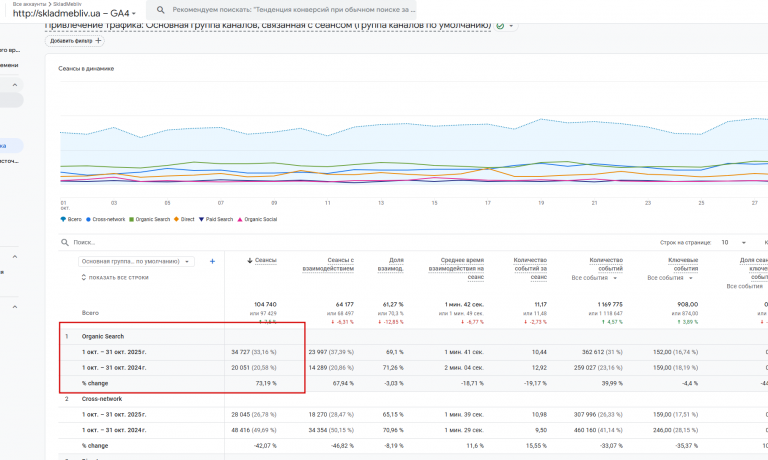This screenshot has height=460, width=768.
Task: Open Все события dropdown under Количество событий
Action: pyautogui.click(x=594, y=278)
